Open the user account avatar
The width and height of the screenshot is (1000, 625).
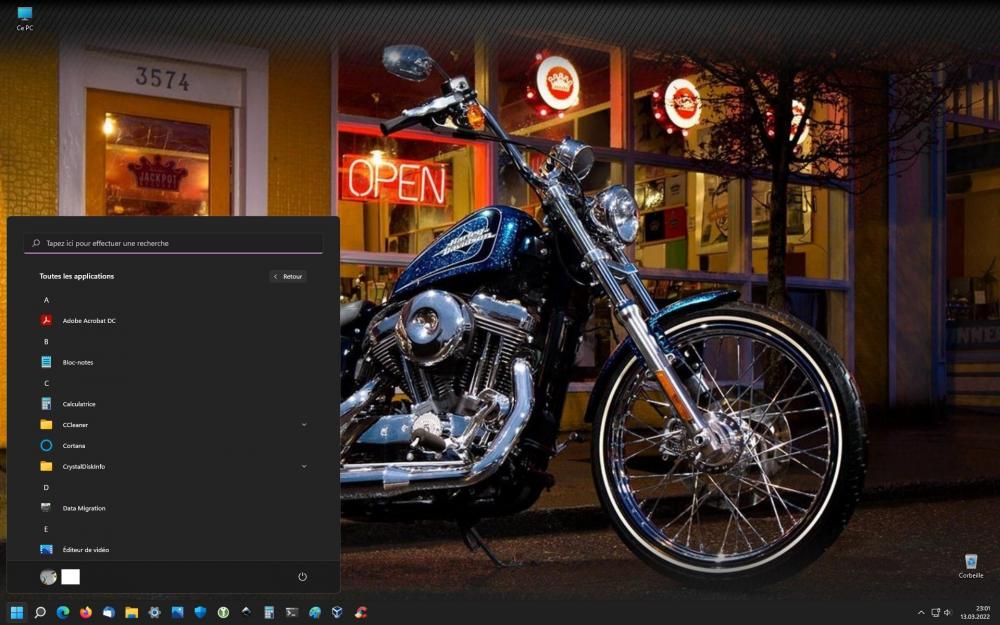tap(47, 576)
